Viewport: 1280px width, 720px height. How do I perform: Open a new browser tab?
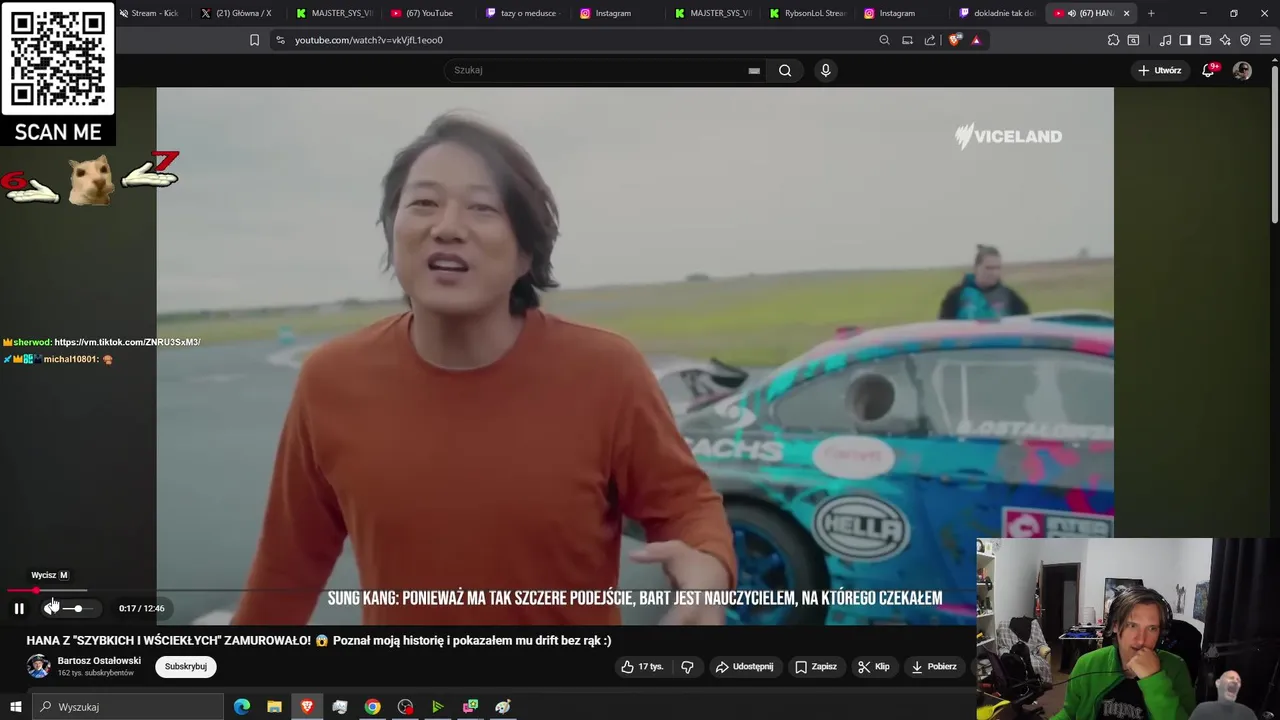click(x=1151, y=13)
